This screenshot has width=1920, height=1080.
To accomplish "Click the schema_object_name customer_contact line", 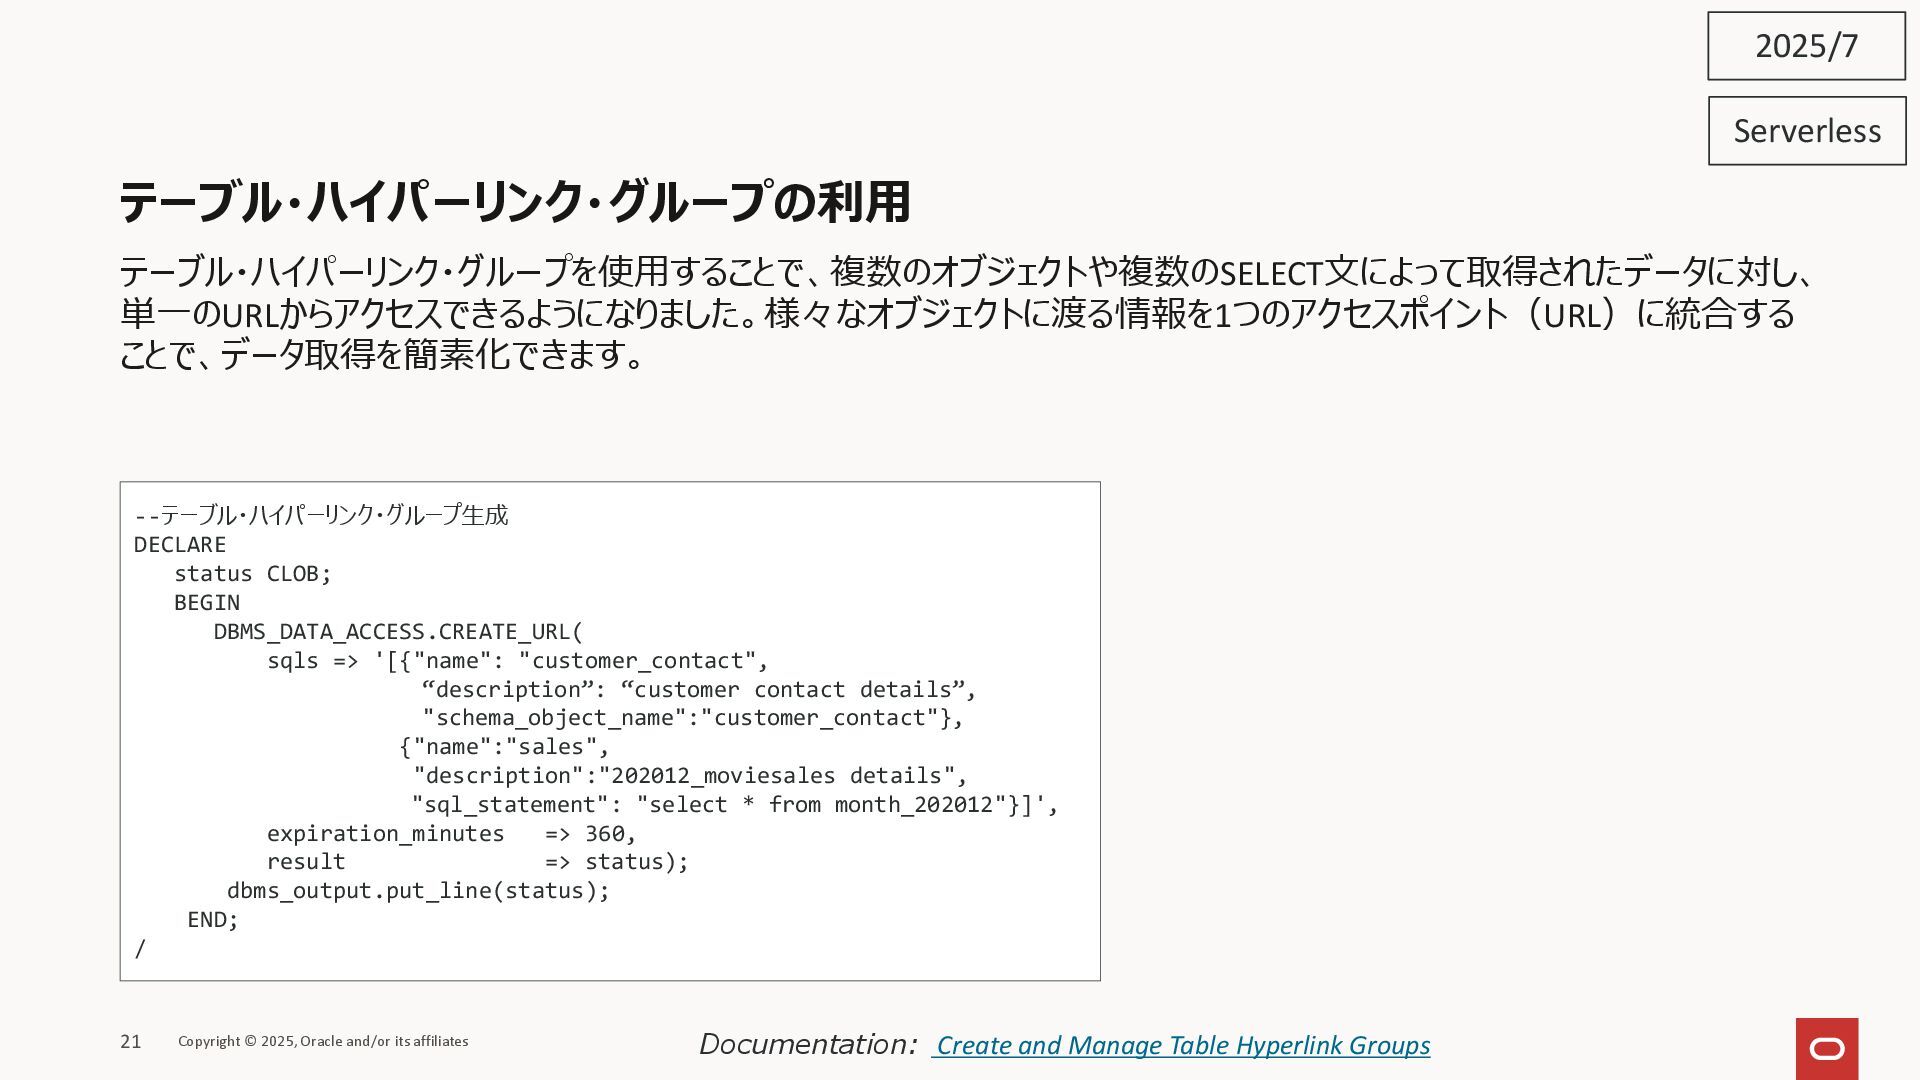I will pos(691,718).
